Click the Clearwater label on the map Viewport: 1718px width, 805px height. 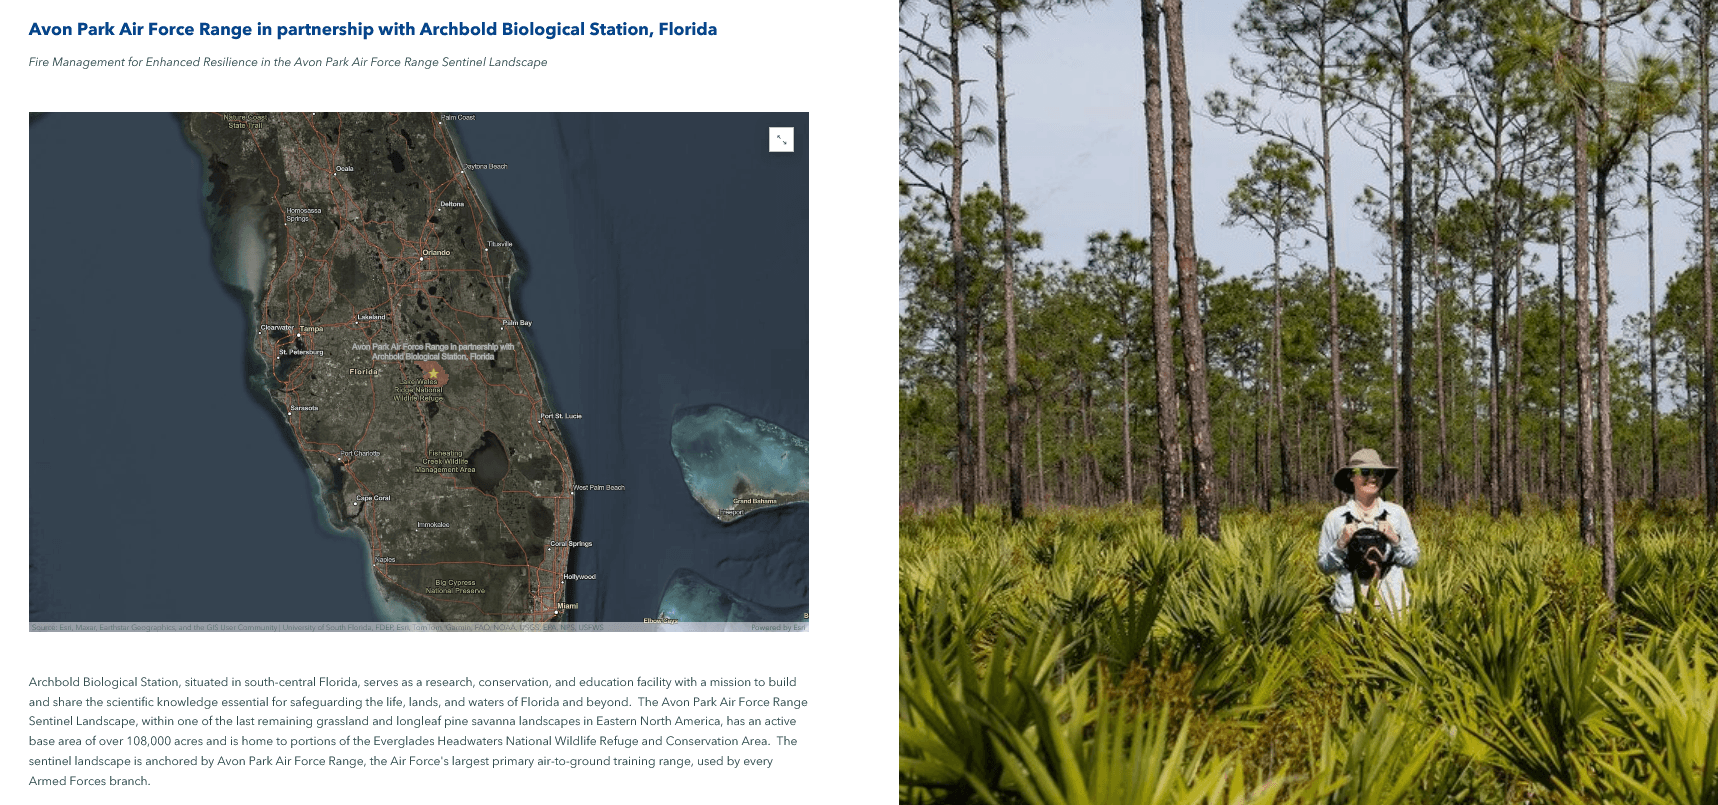pyautogui.click(x=277, y=328)
